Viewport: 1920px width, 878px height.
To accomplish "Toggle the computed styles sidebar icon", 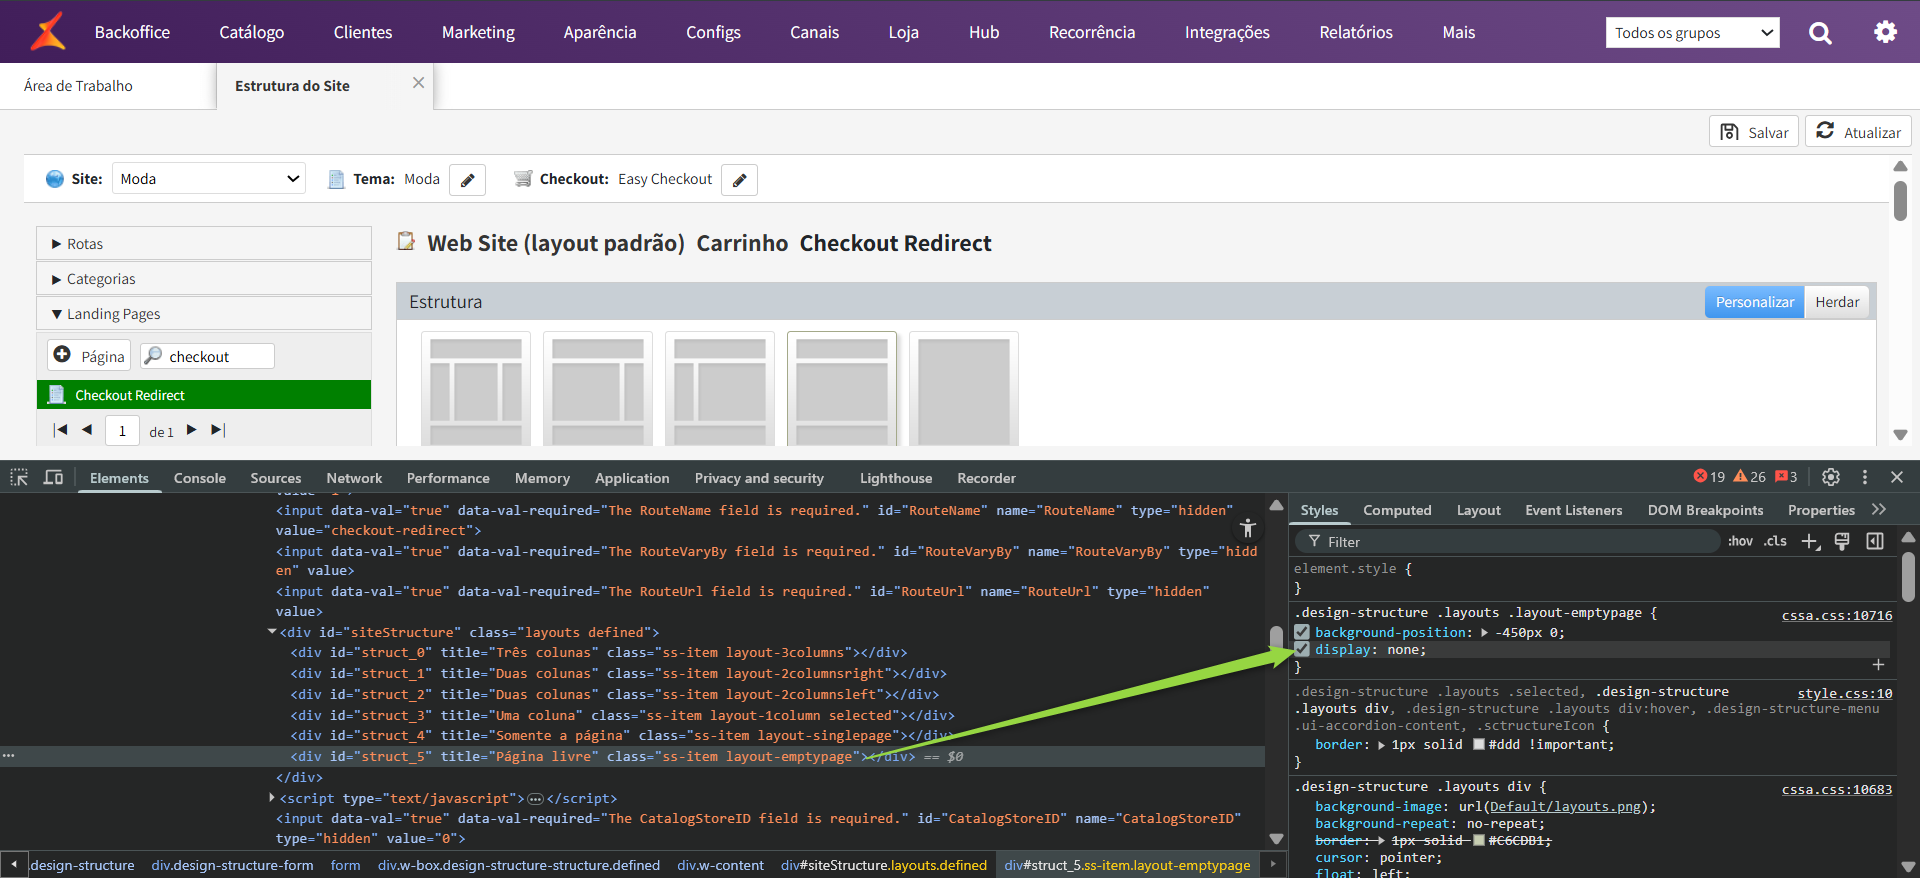I will tap(1875, 541).
